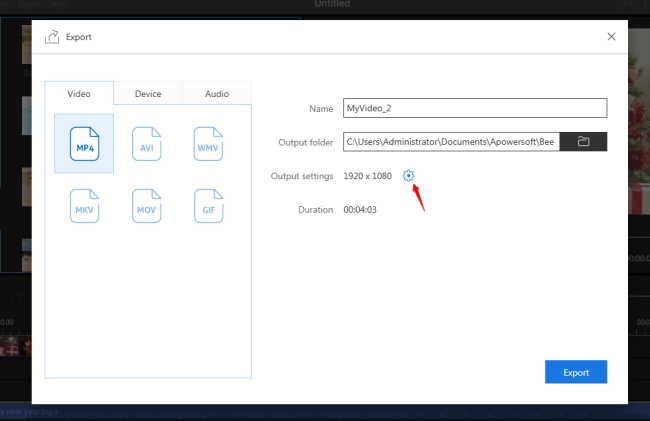Select MKV as export format
Image resolution: width=650 pixels, height=421 pixels.
pyautogui.click(x=84, y=205)
